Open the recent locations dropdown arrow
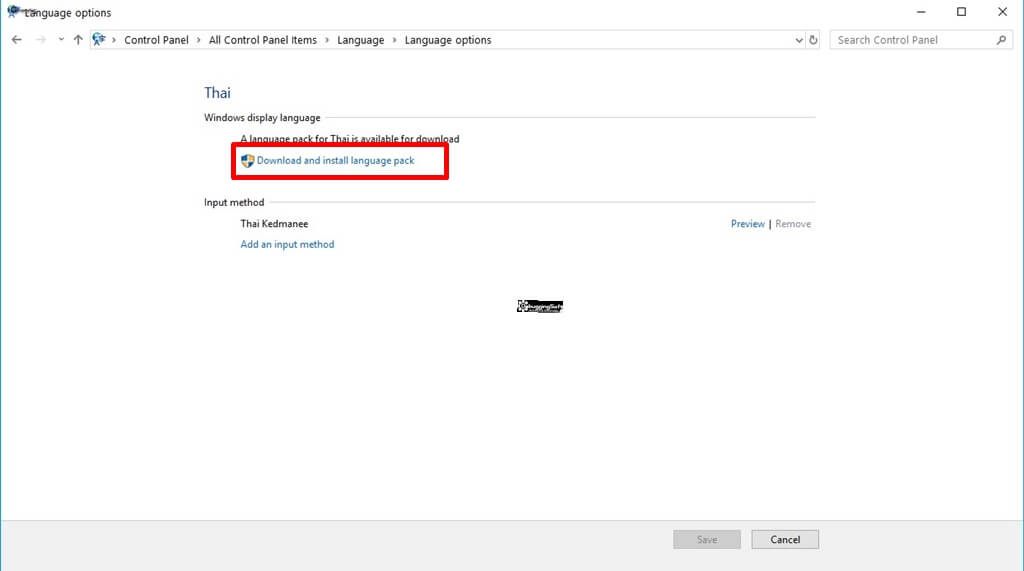1024x571 pixels. click(x=61, y=40)
